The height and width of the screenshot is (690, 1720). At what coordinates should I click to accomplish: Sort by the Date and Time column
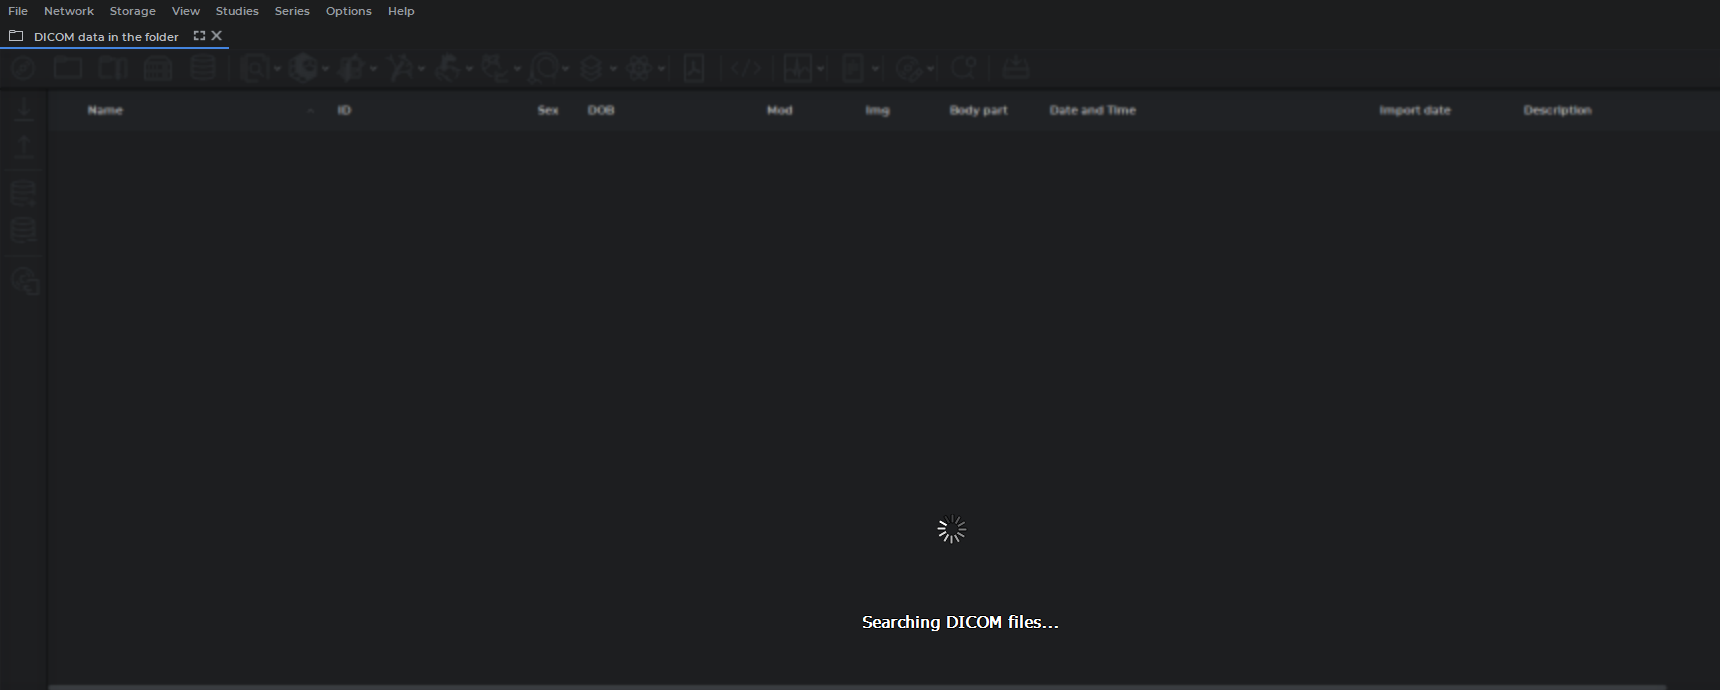1092,110
